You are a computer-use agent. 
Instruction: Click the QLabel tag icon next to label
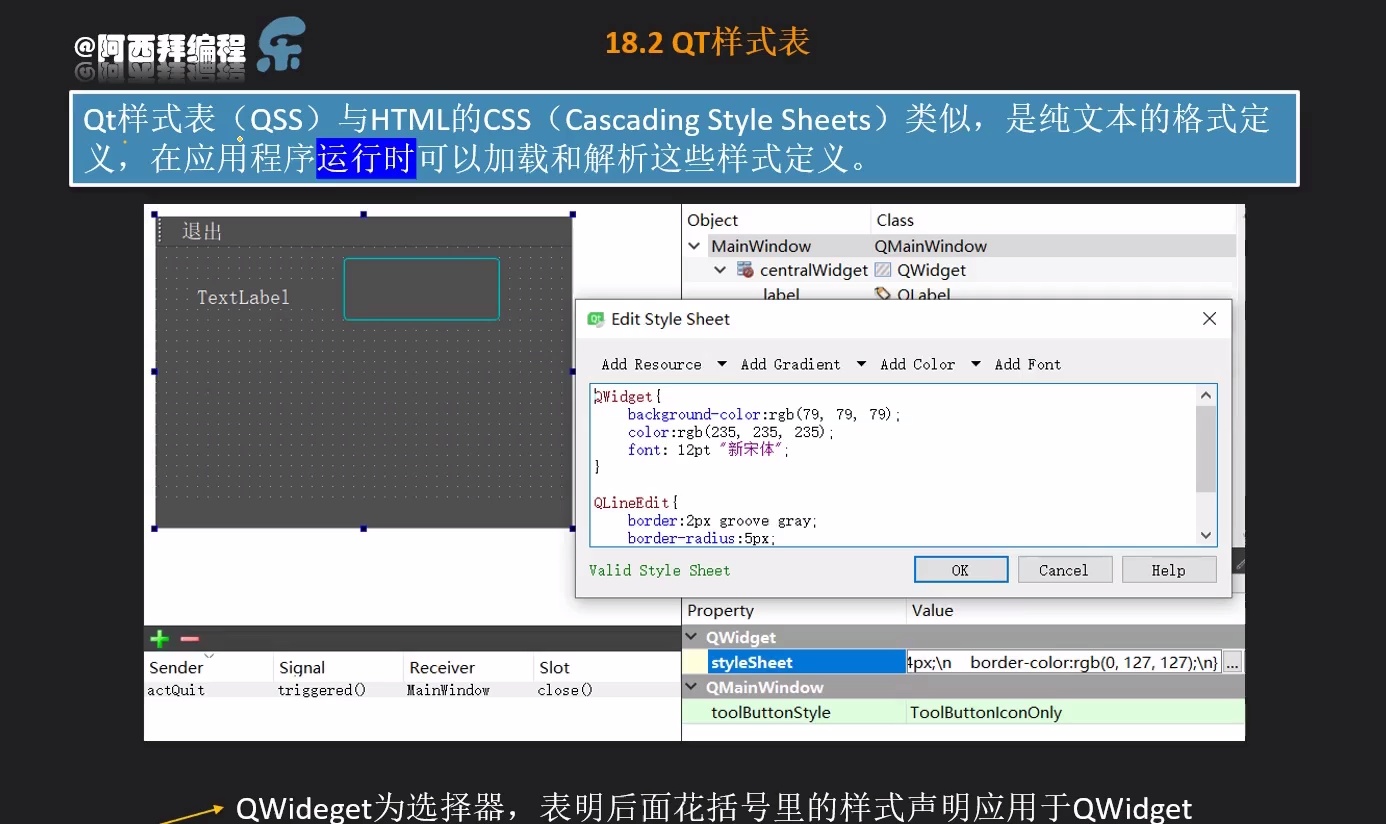coord(882,294)
